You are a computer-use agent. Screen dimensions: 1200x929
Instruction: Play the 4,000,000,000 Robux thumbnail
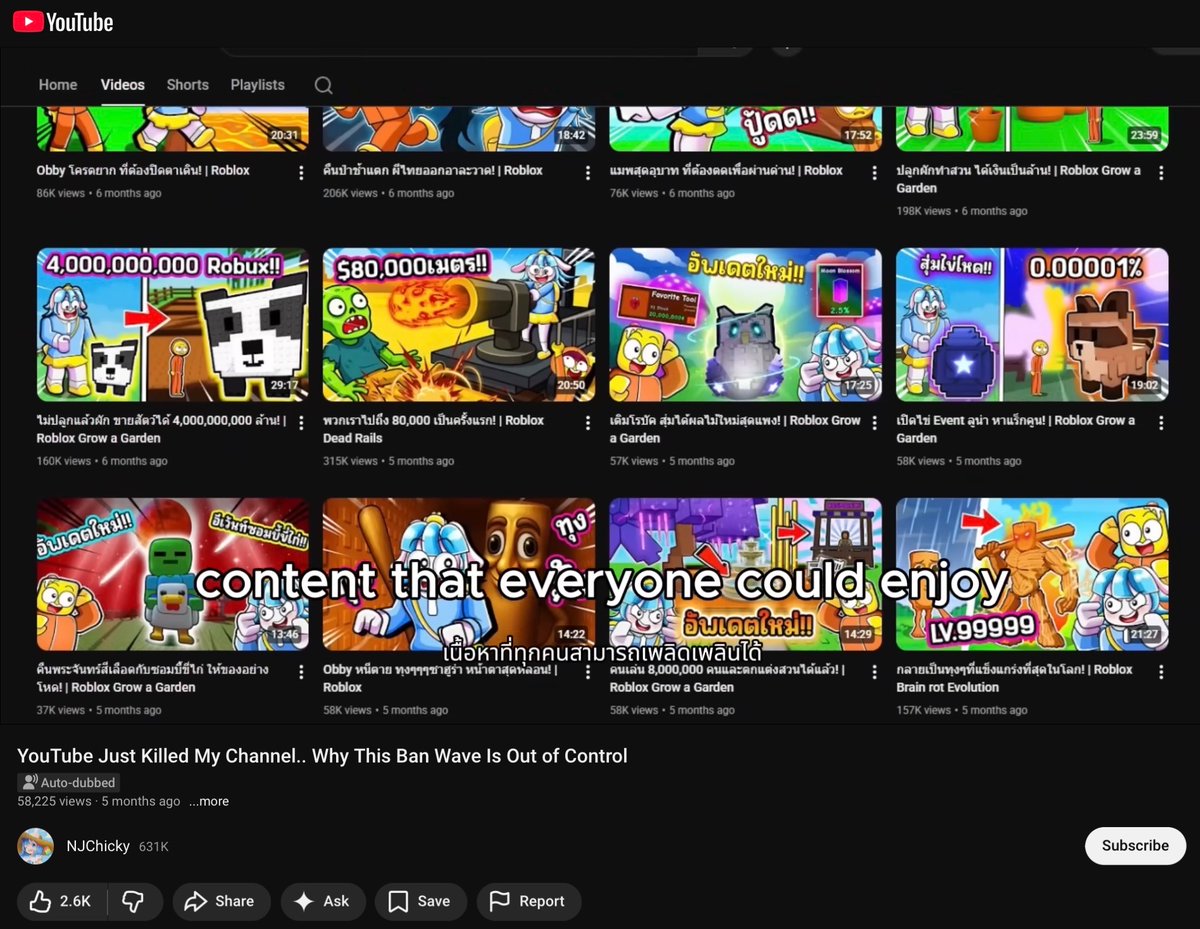pyautogui.click(x=173, y=325)
